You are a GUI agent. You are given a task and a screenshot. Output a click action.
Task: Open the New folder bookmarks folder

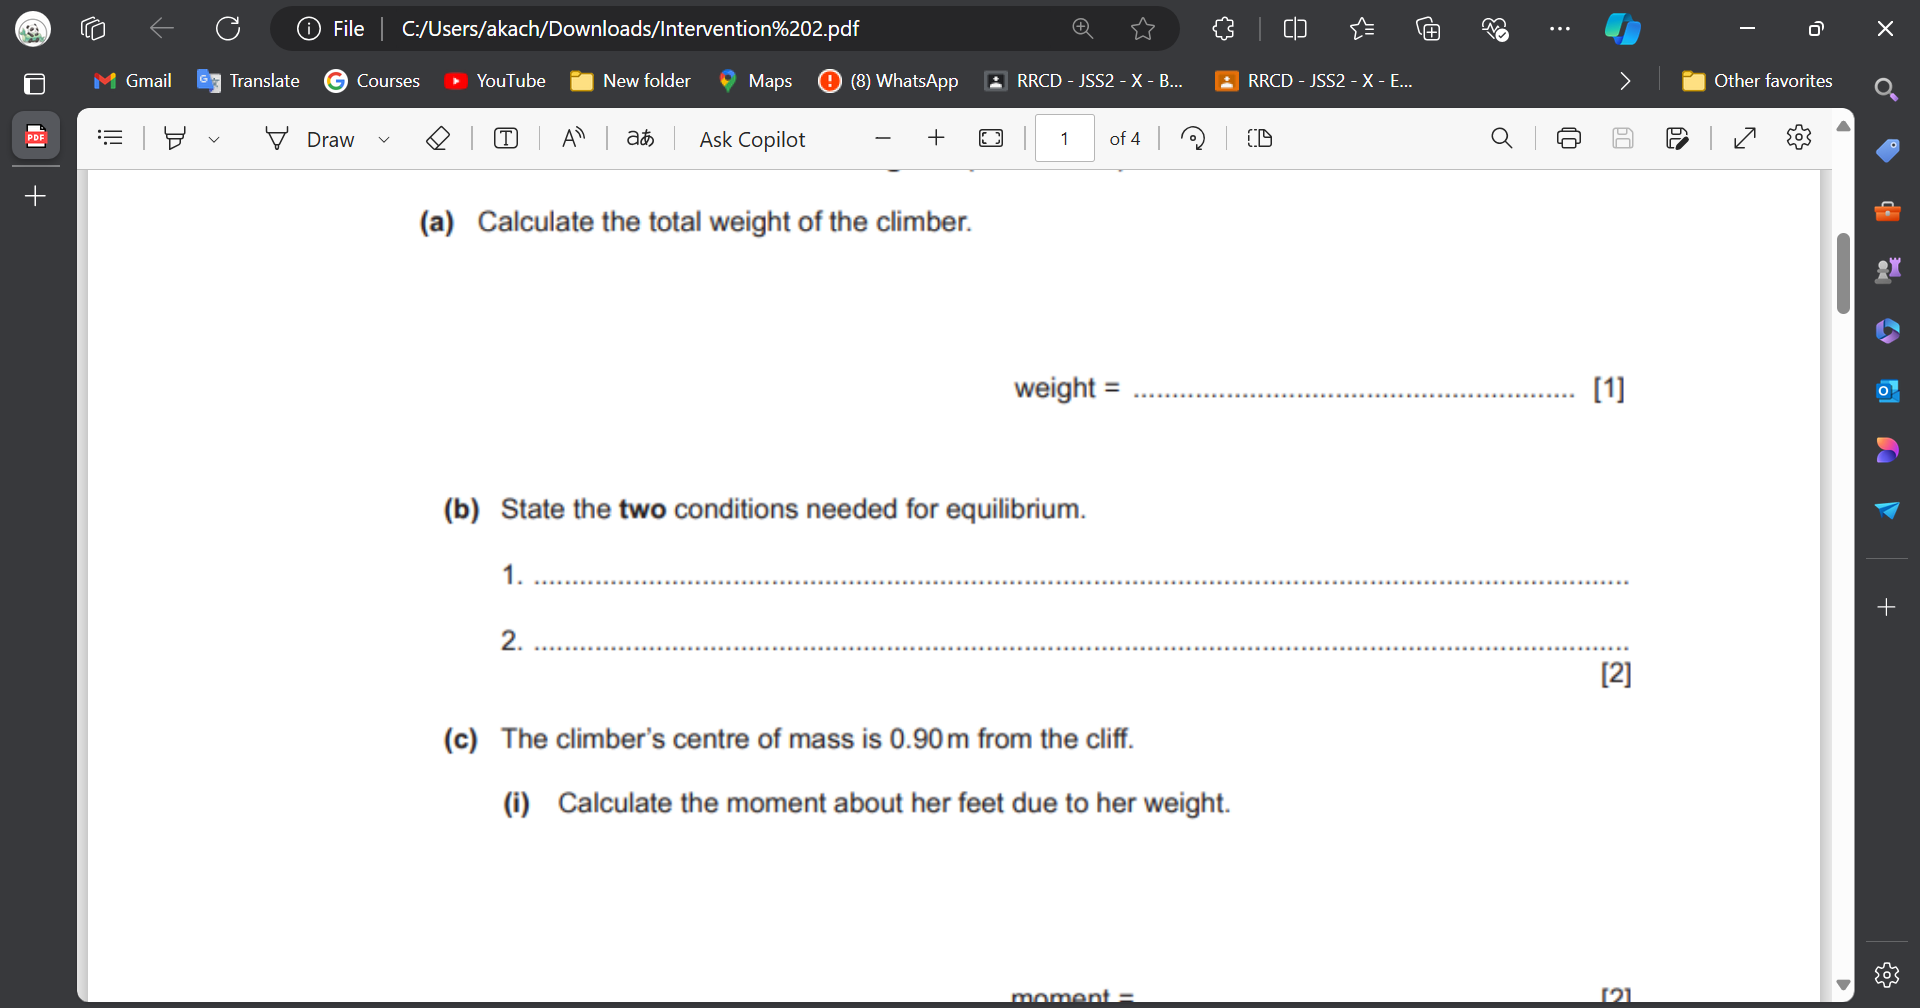[630, 81]
